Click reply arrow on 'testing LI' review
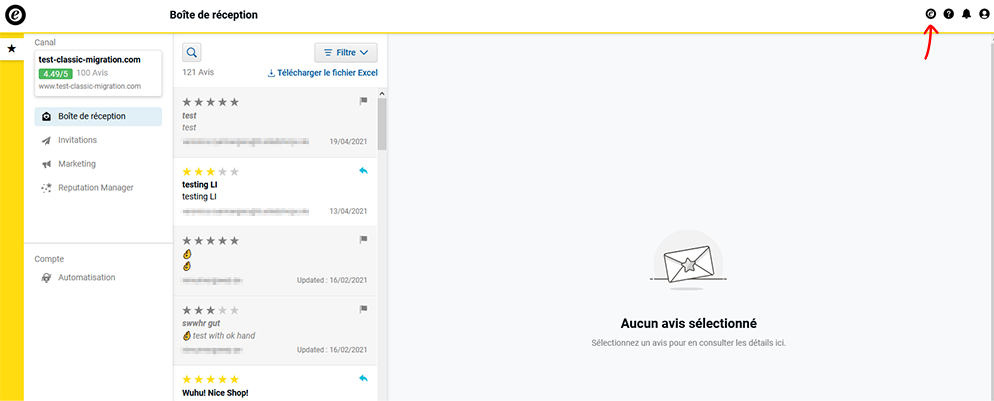This screenshot has height=401, width=994. (x=364, y=171)
